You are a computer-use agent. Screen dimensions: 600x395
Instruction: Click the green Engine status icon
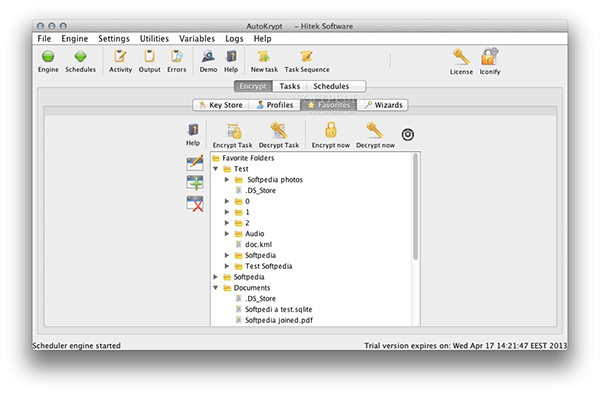tap(48, 57)
